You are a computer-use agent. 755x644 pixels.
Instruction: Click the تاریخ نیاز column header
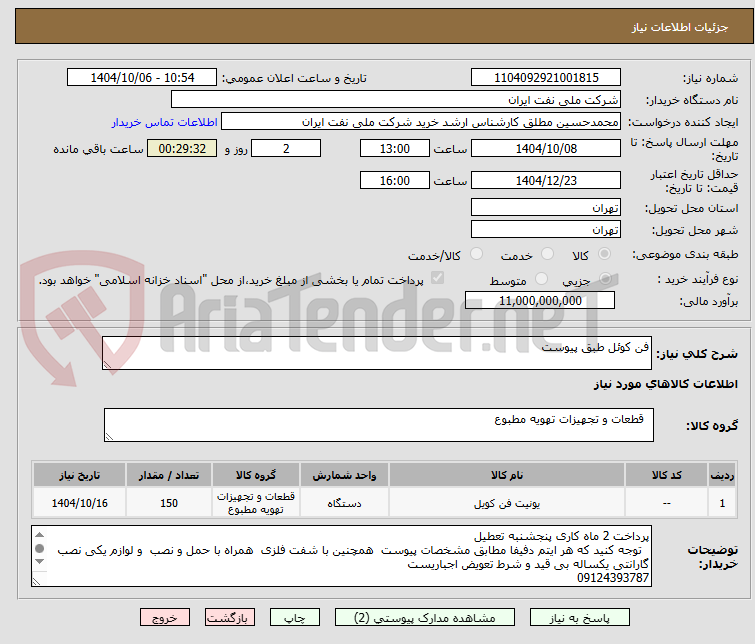click(79, 475)
